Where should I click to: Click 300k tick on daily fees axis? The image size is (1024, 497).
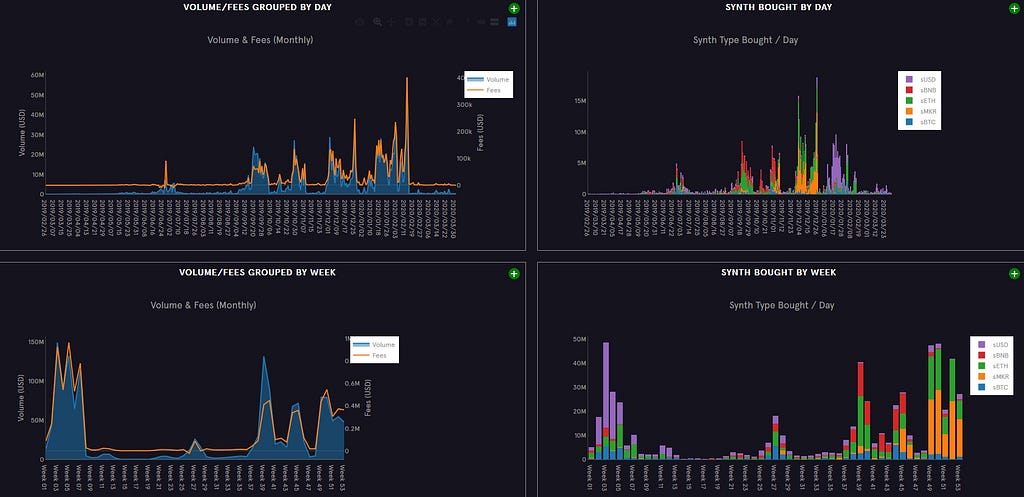[465, 104]
